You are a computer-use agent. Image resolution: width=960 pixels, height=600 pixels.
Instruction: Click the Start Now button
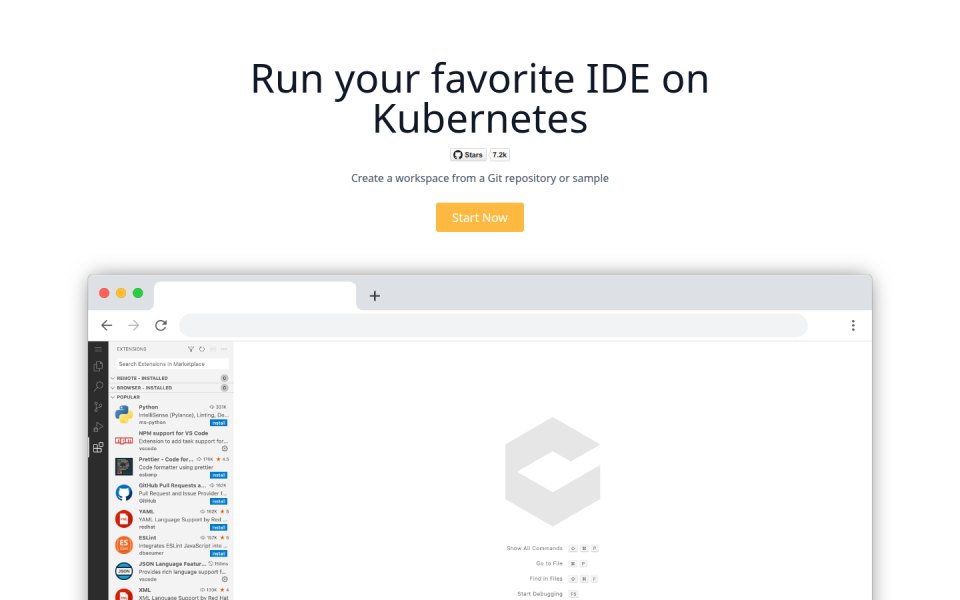(479, 217)
